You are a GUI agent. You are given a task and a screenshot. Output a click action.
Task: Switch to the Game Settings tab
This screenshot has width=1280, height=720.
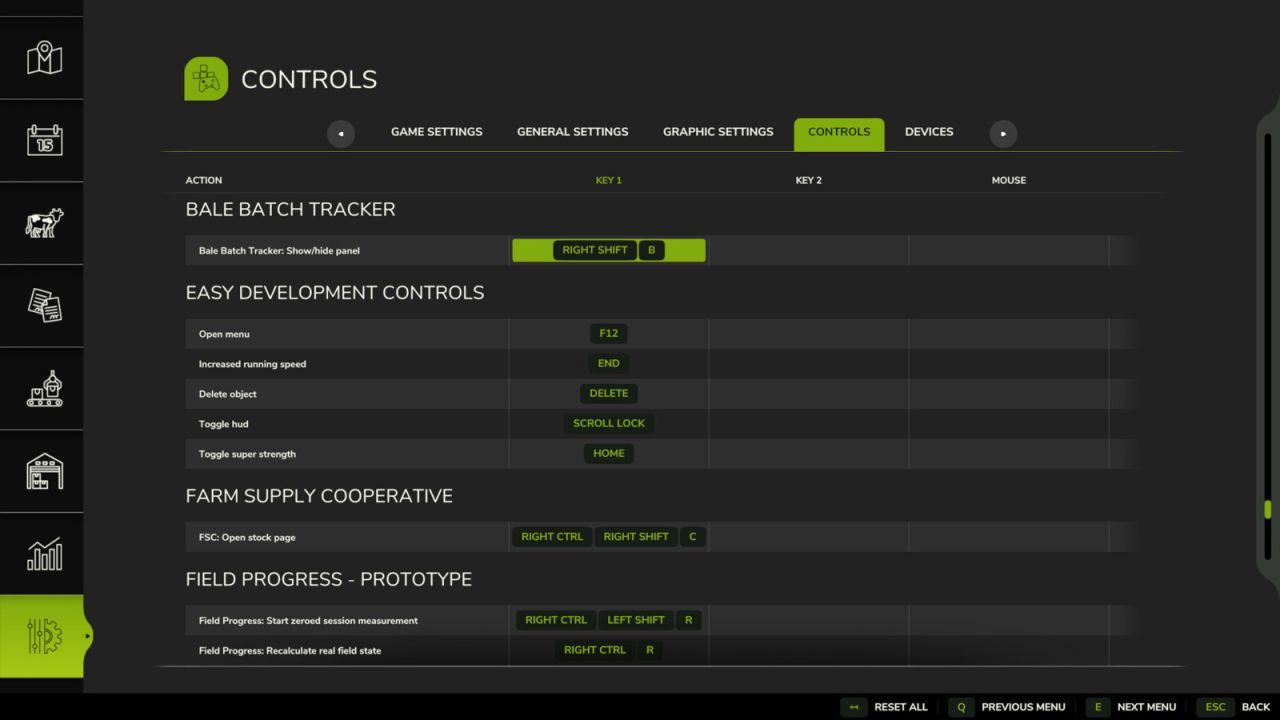[436, 132]
